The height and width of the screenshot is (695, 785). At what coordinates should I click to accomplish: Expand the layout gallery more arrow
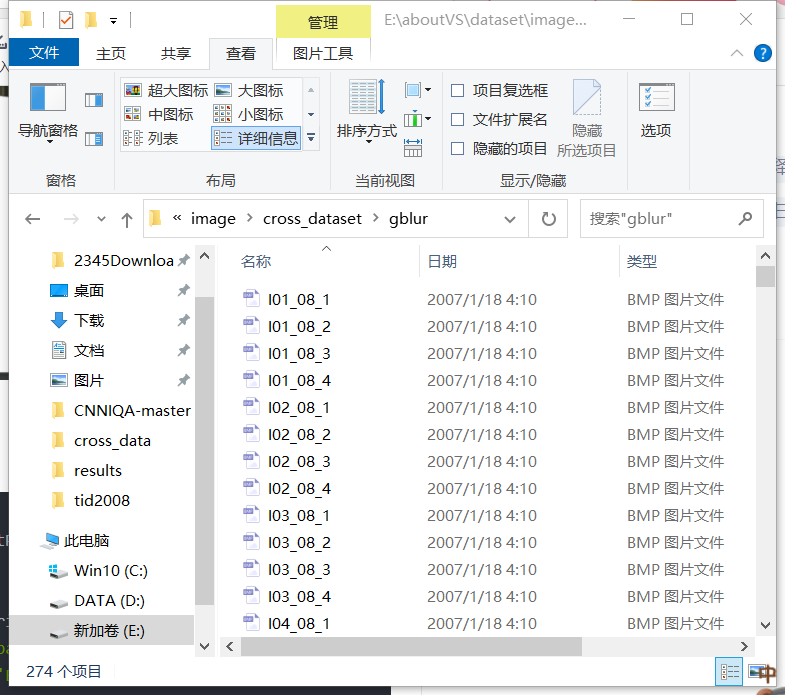coord(311,137)
